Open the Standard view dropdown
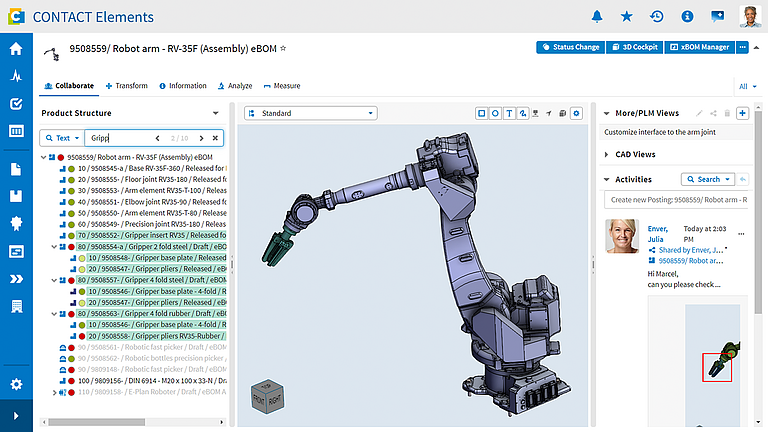Screen dimensions: 768x432 tap(311, 113)
